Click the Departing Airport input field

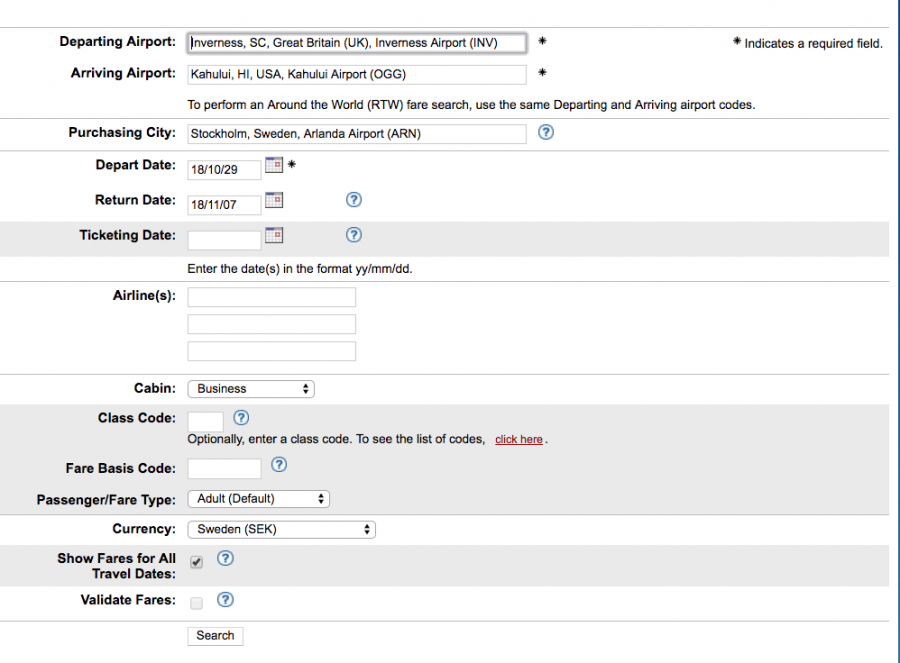357,43
